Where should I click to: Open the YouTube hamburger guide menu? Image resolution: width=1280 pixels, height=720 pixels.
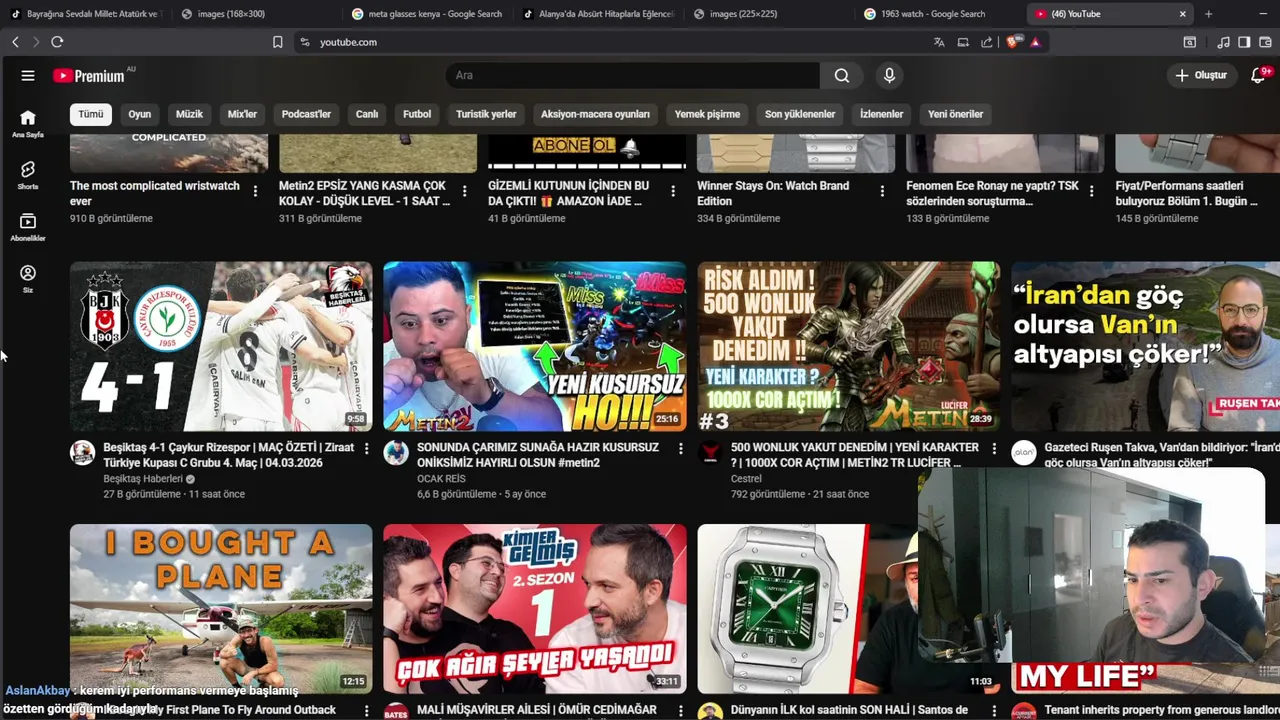28,76
